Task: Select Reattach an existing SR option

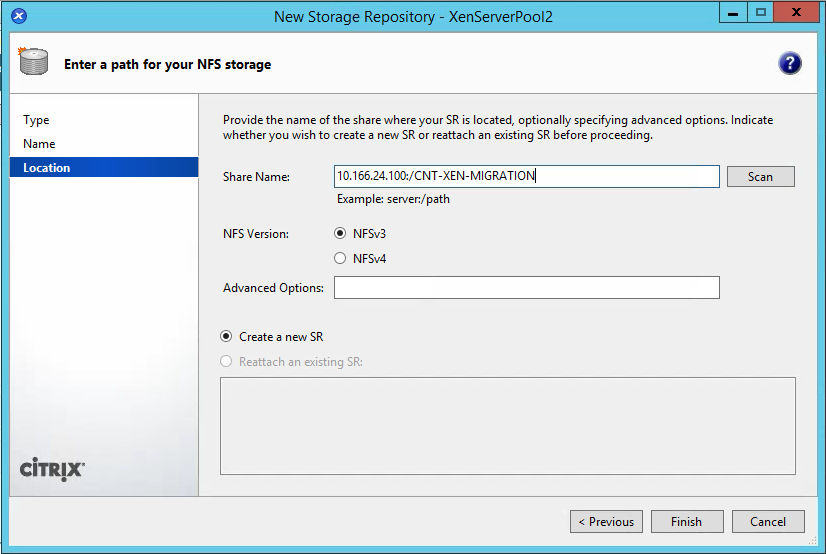Action: [226, 362]
